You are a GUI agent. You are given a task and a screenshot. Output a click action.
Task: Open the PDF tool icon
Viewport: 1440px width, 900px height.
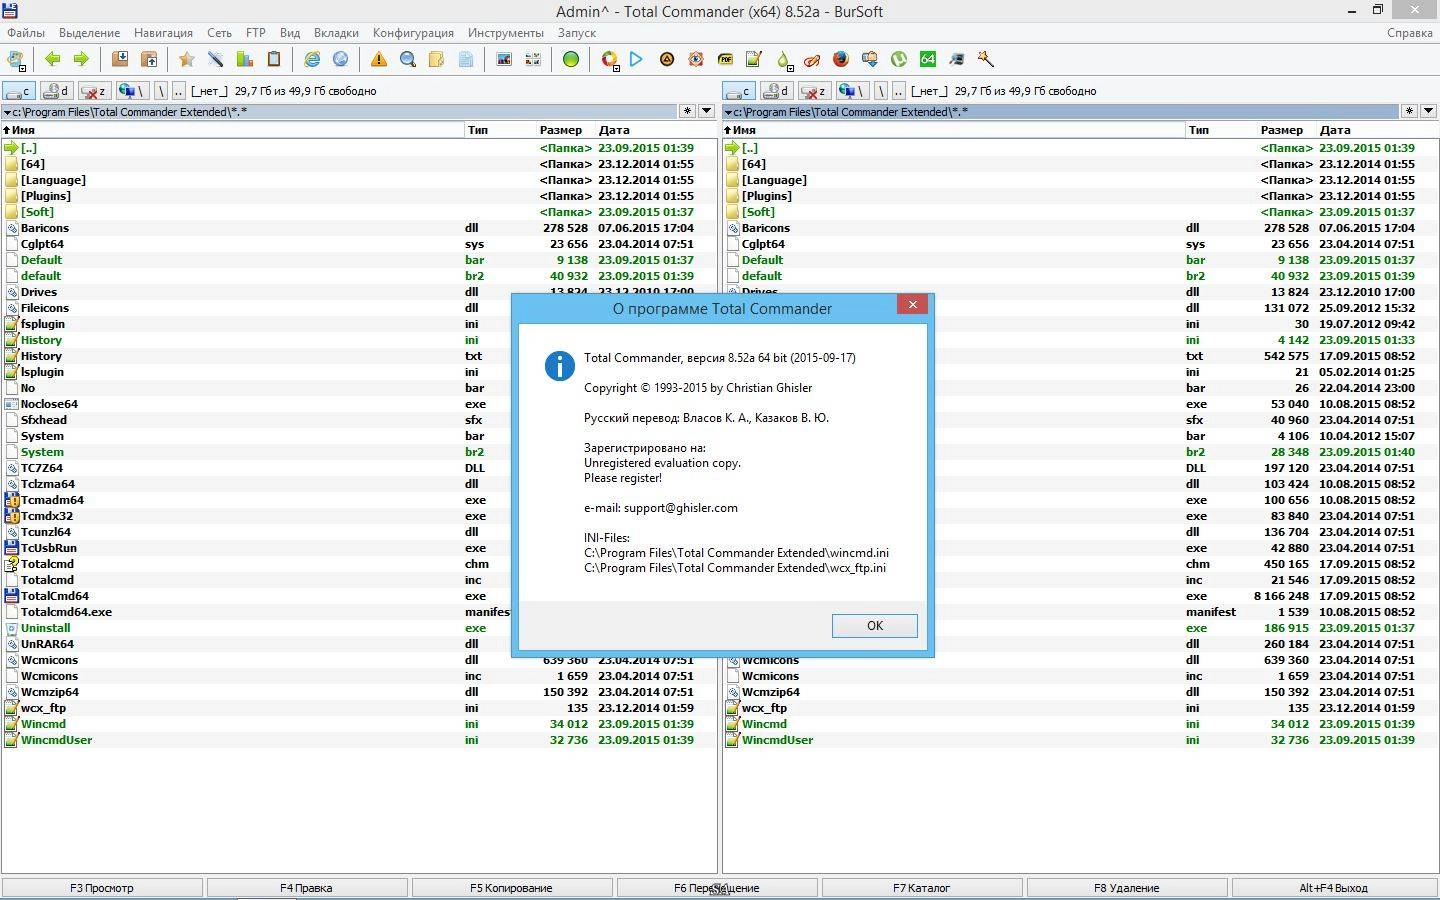(x=725, y=59)
